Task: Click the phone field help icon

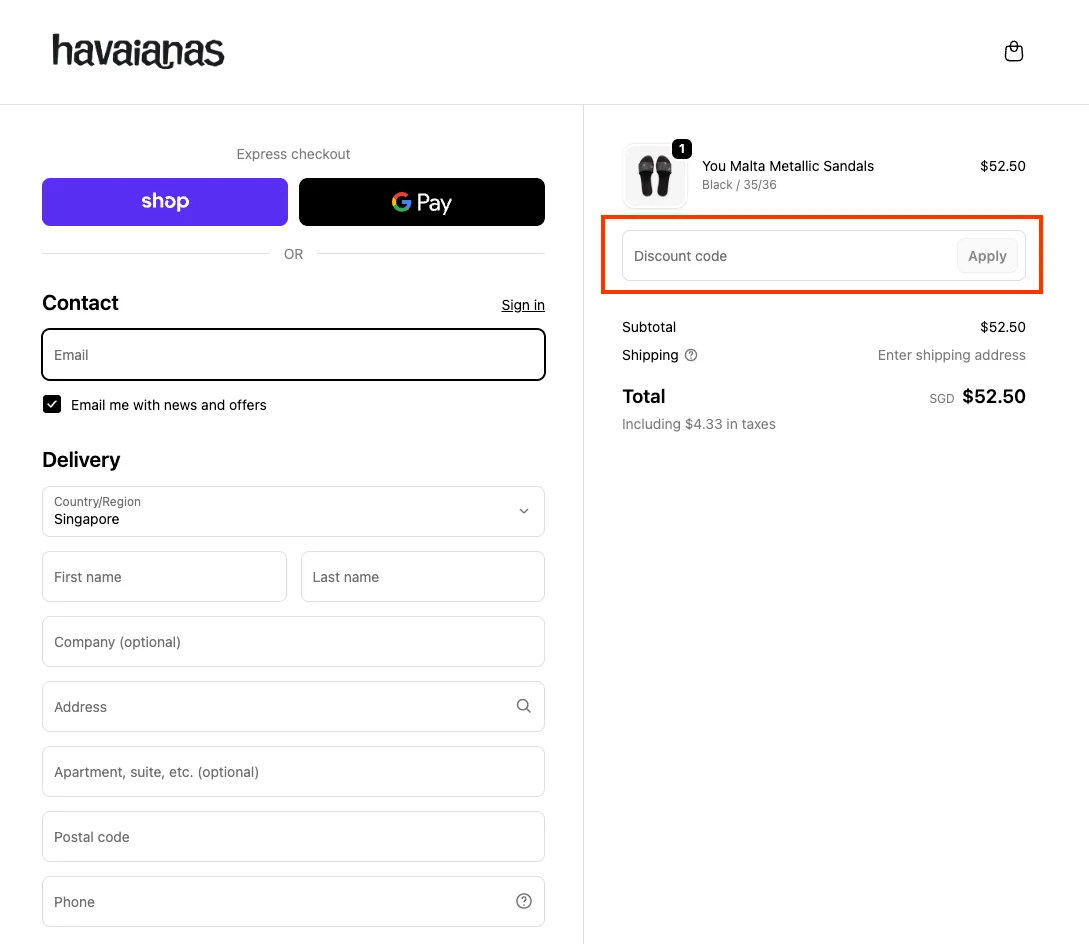Action: click(x=524, y=901)
